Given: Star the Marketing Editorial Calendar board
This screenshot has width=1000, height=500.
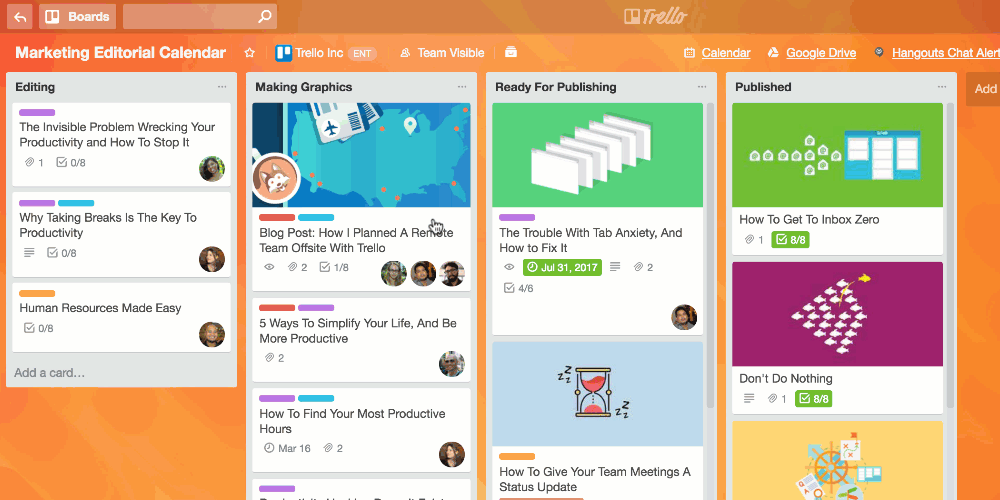Looking at the screenshot, I should pos(249,53).
